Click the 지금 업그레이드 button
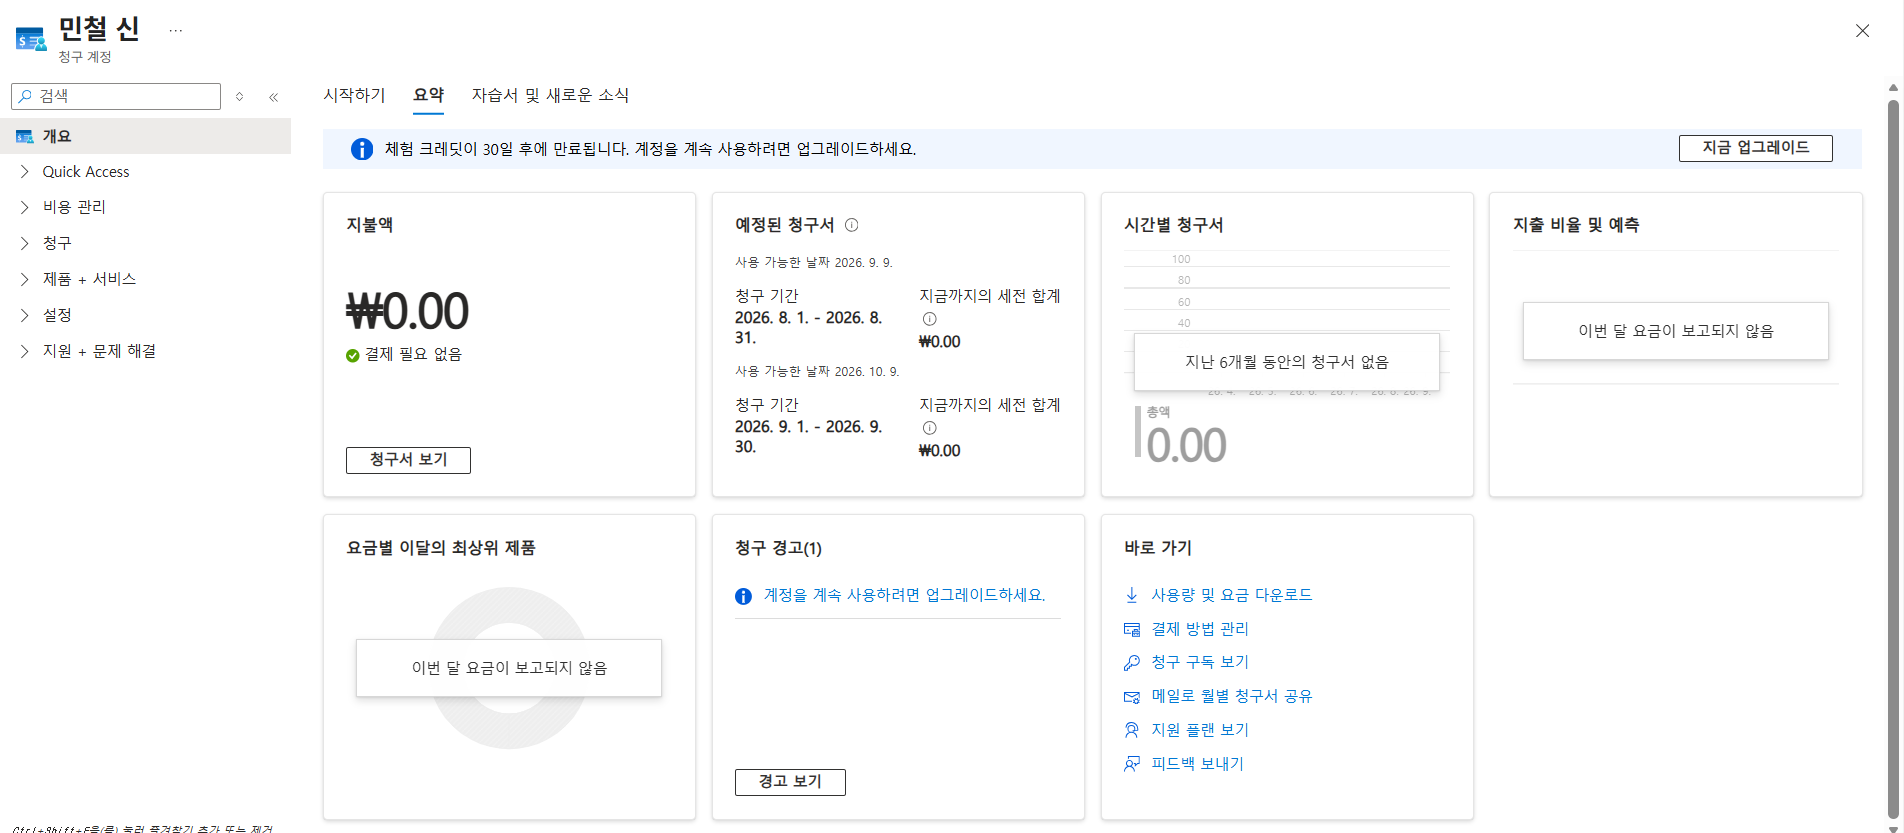 [x=1755, y=148]
